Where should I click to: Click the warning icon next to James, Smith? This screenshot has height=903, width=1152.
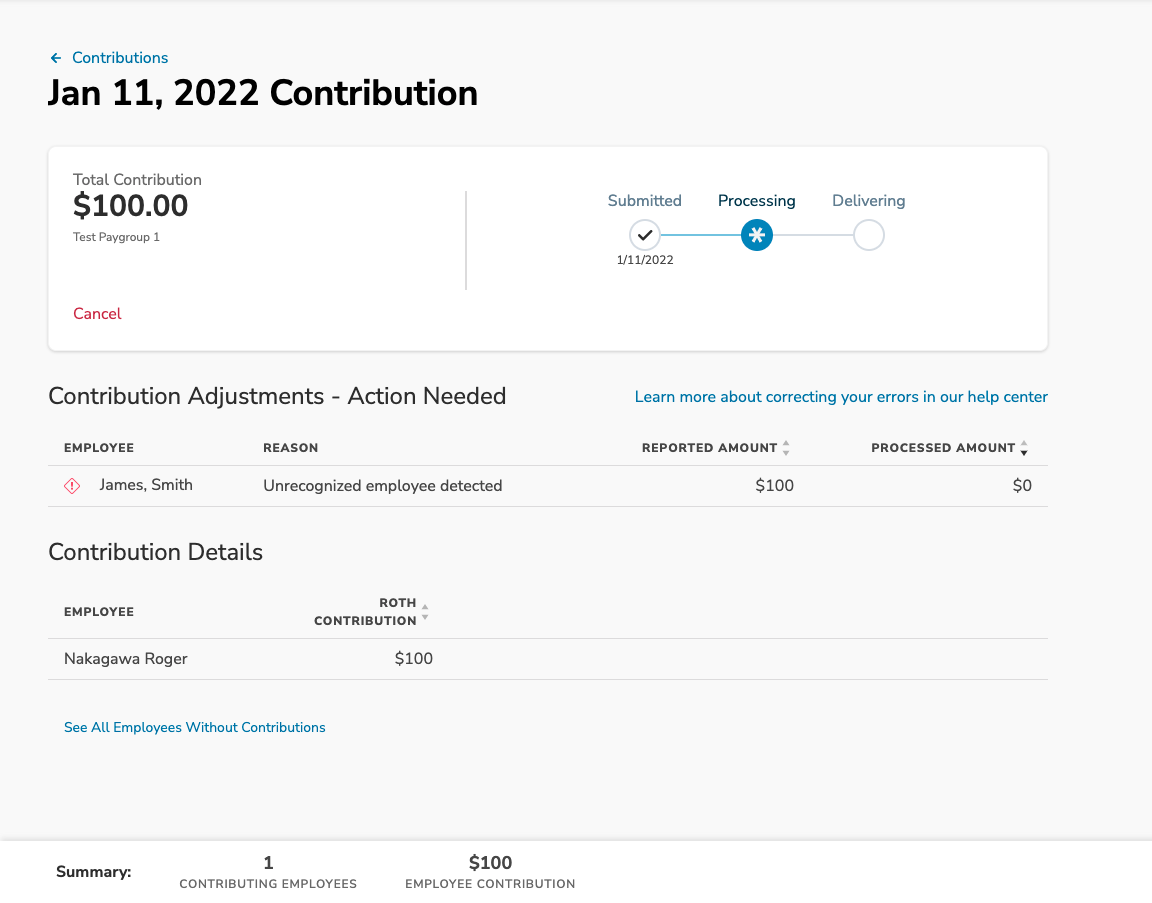(x=71, y=485)
